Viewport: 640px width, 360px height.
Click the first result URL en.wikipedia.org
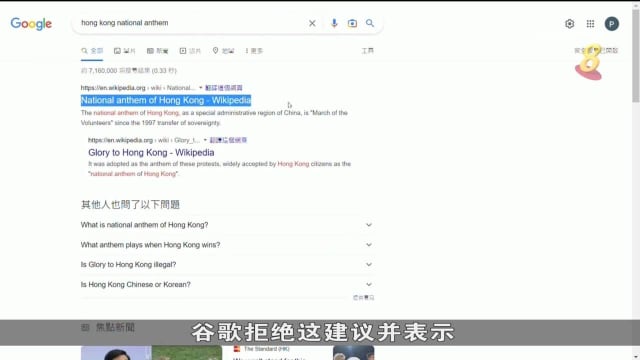click(x=113, y=88)
